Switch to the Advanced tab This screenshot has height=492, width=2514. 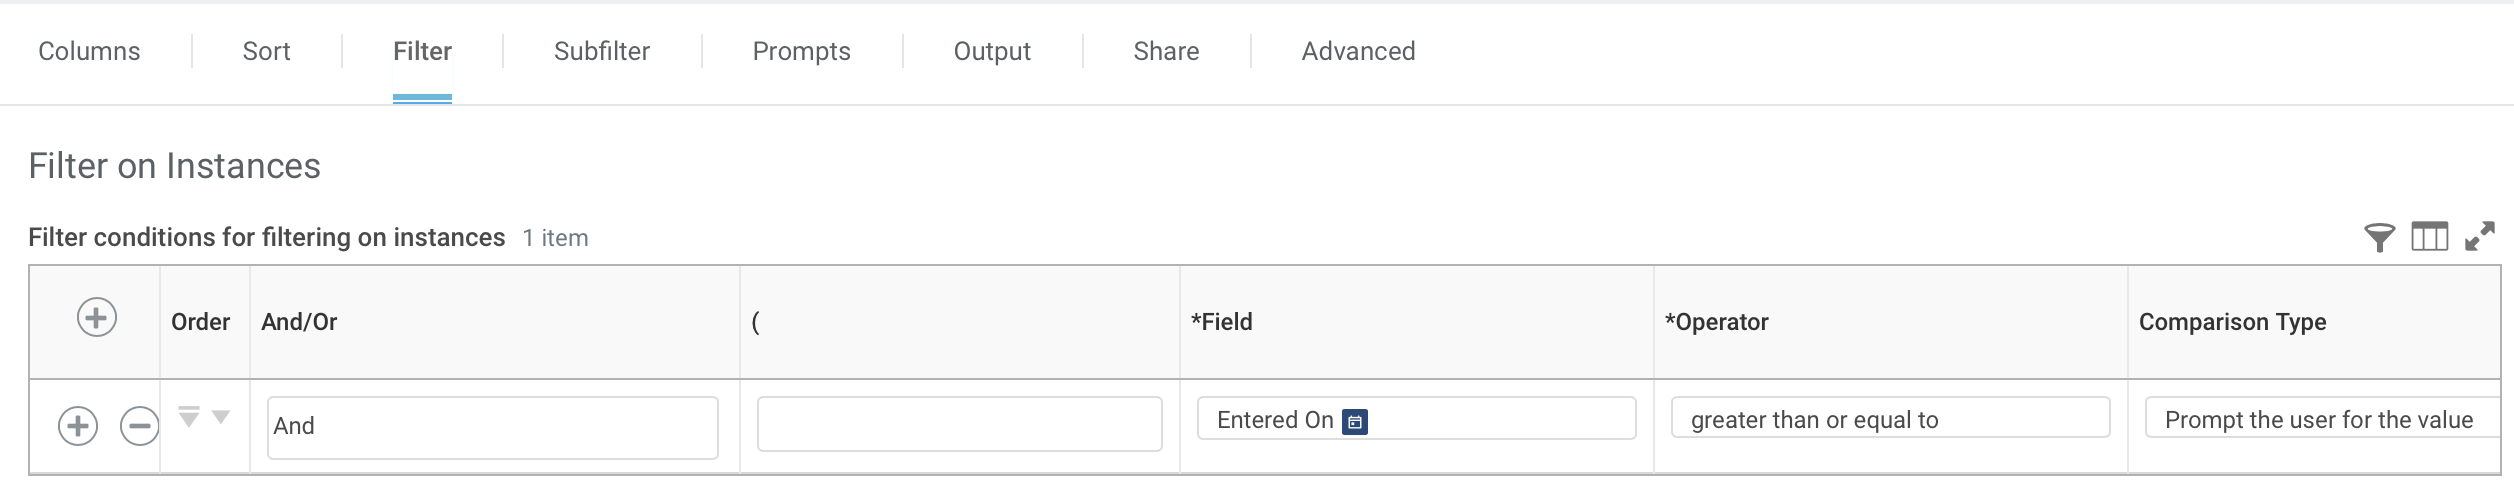click(x=1357, y=51)
